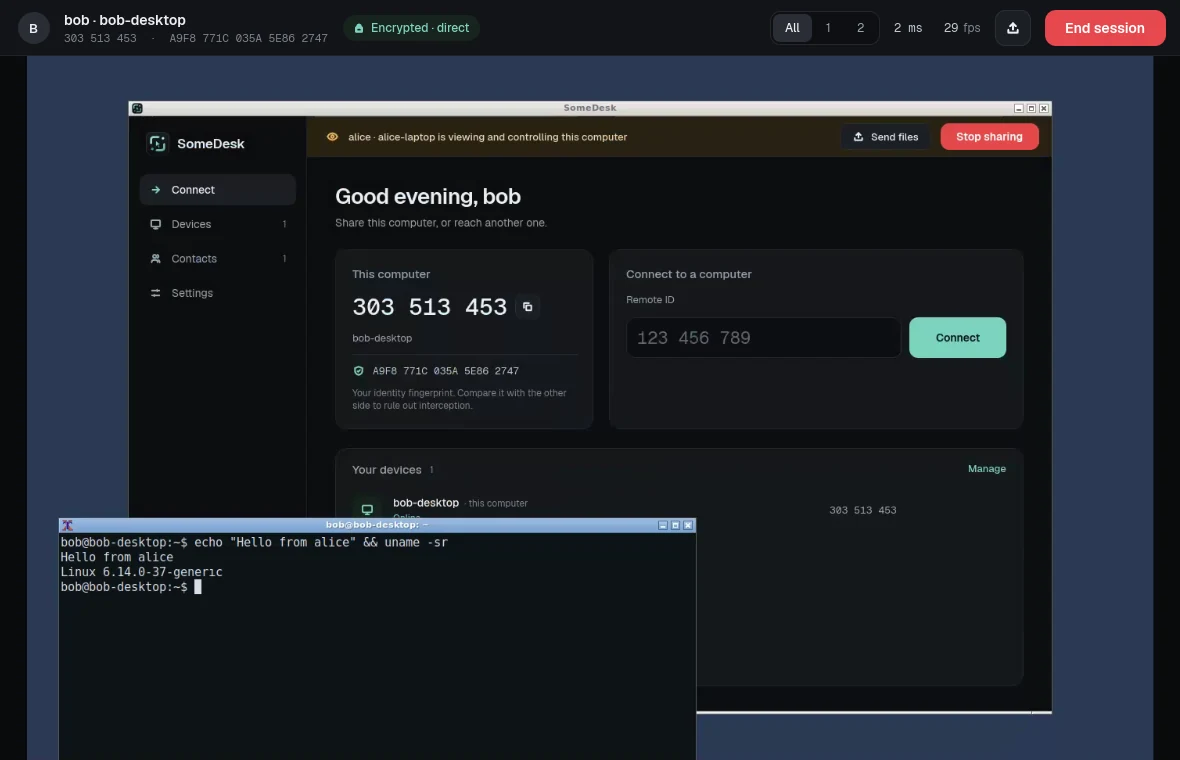
Task: Open Contacts in the sidebar
Action: click(x=217, y=259)
